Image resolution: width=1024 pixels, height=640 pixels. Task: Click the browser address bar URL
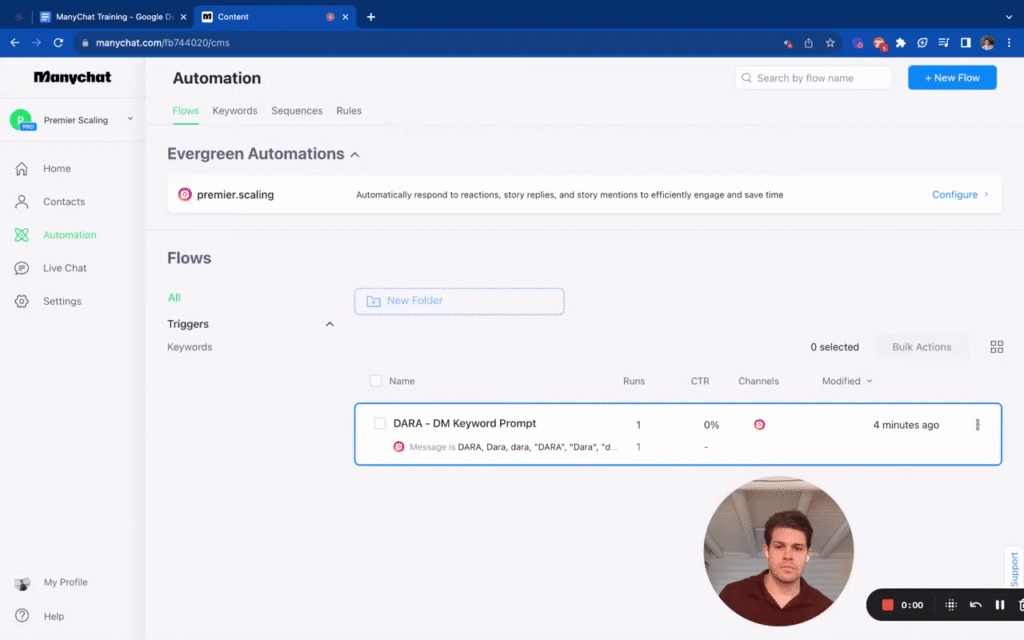click(163, 42)
